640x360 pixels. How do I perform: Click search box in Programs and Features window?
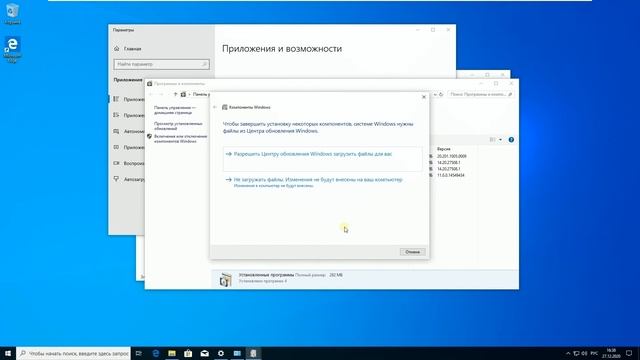480,94
